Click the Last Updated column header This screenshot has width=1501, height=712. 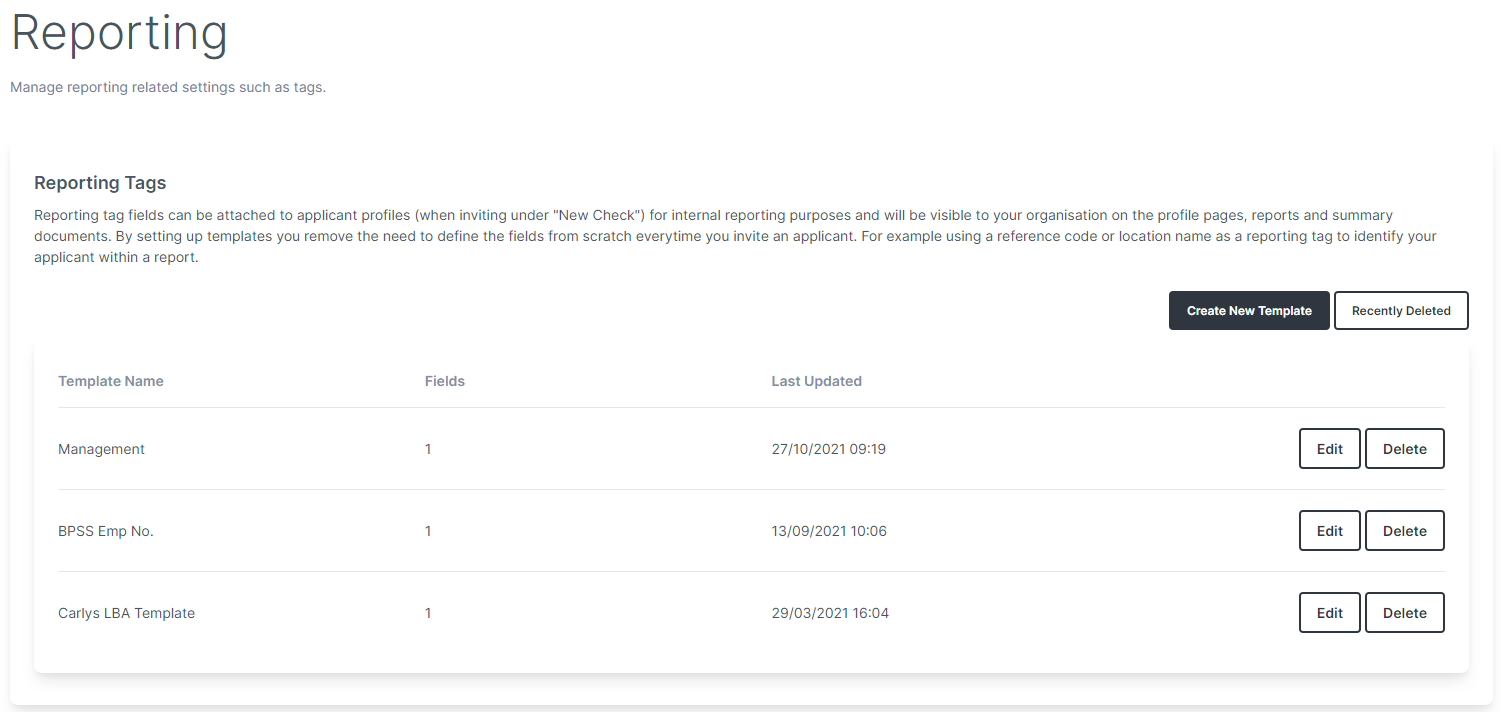pos(816,381)
